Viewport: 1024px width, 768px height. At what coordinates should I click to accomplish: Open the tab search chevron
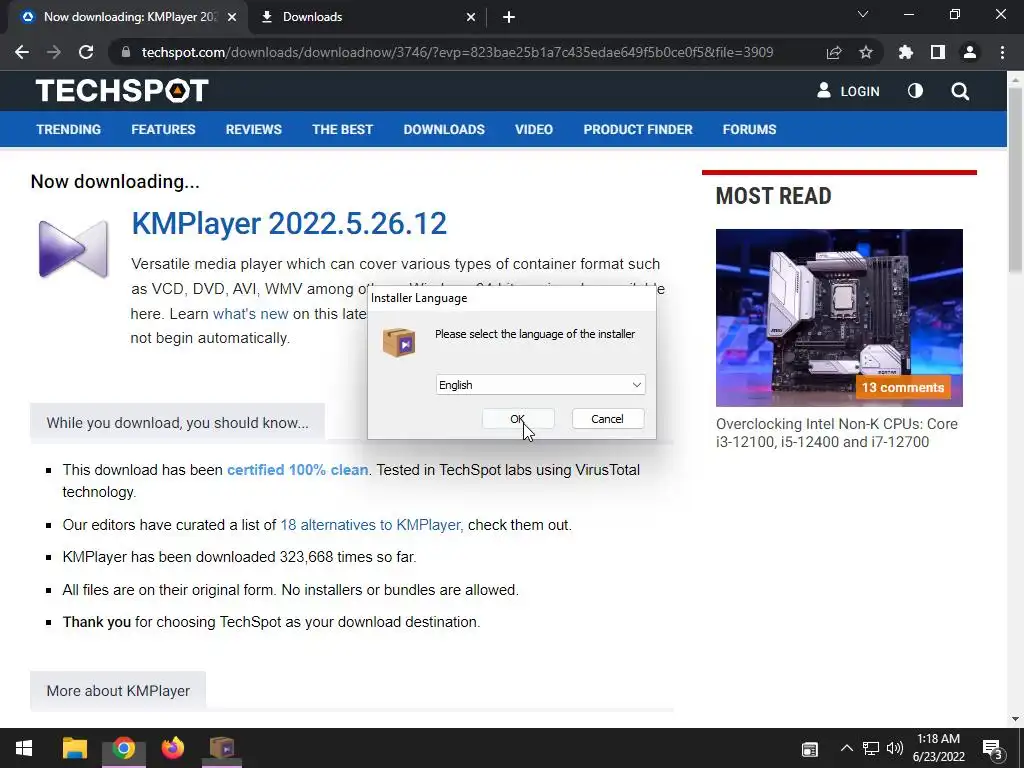(x=863, y=14)
